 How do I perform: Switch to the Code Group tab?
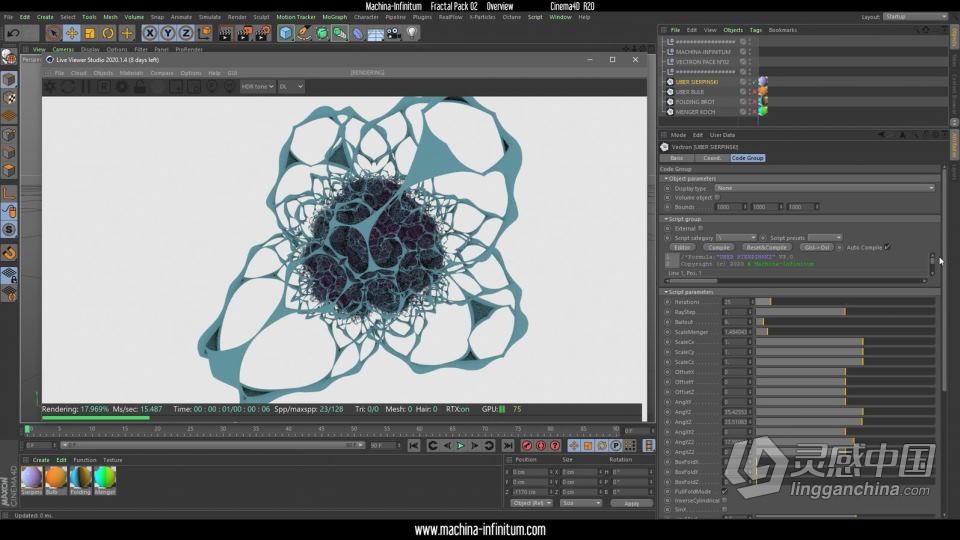pos(748,158)
